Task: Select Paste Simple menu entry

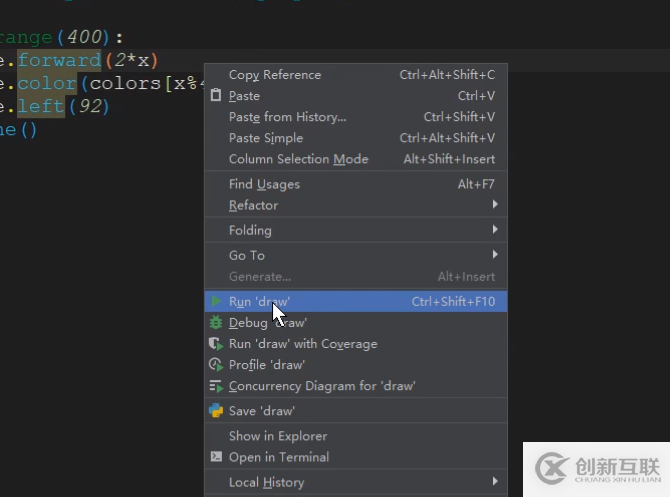Action: [266, 138]
